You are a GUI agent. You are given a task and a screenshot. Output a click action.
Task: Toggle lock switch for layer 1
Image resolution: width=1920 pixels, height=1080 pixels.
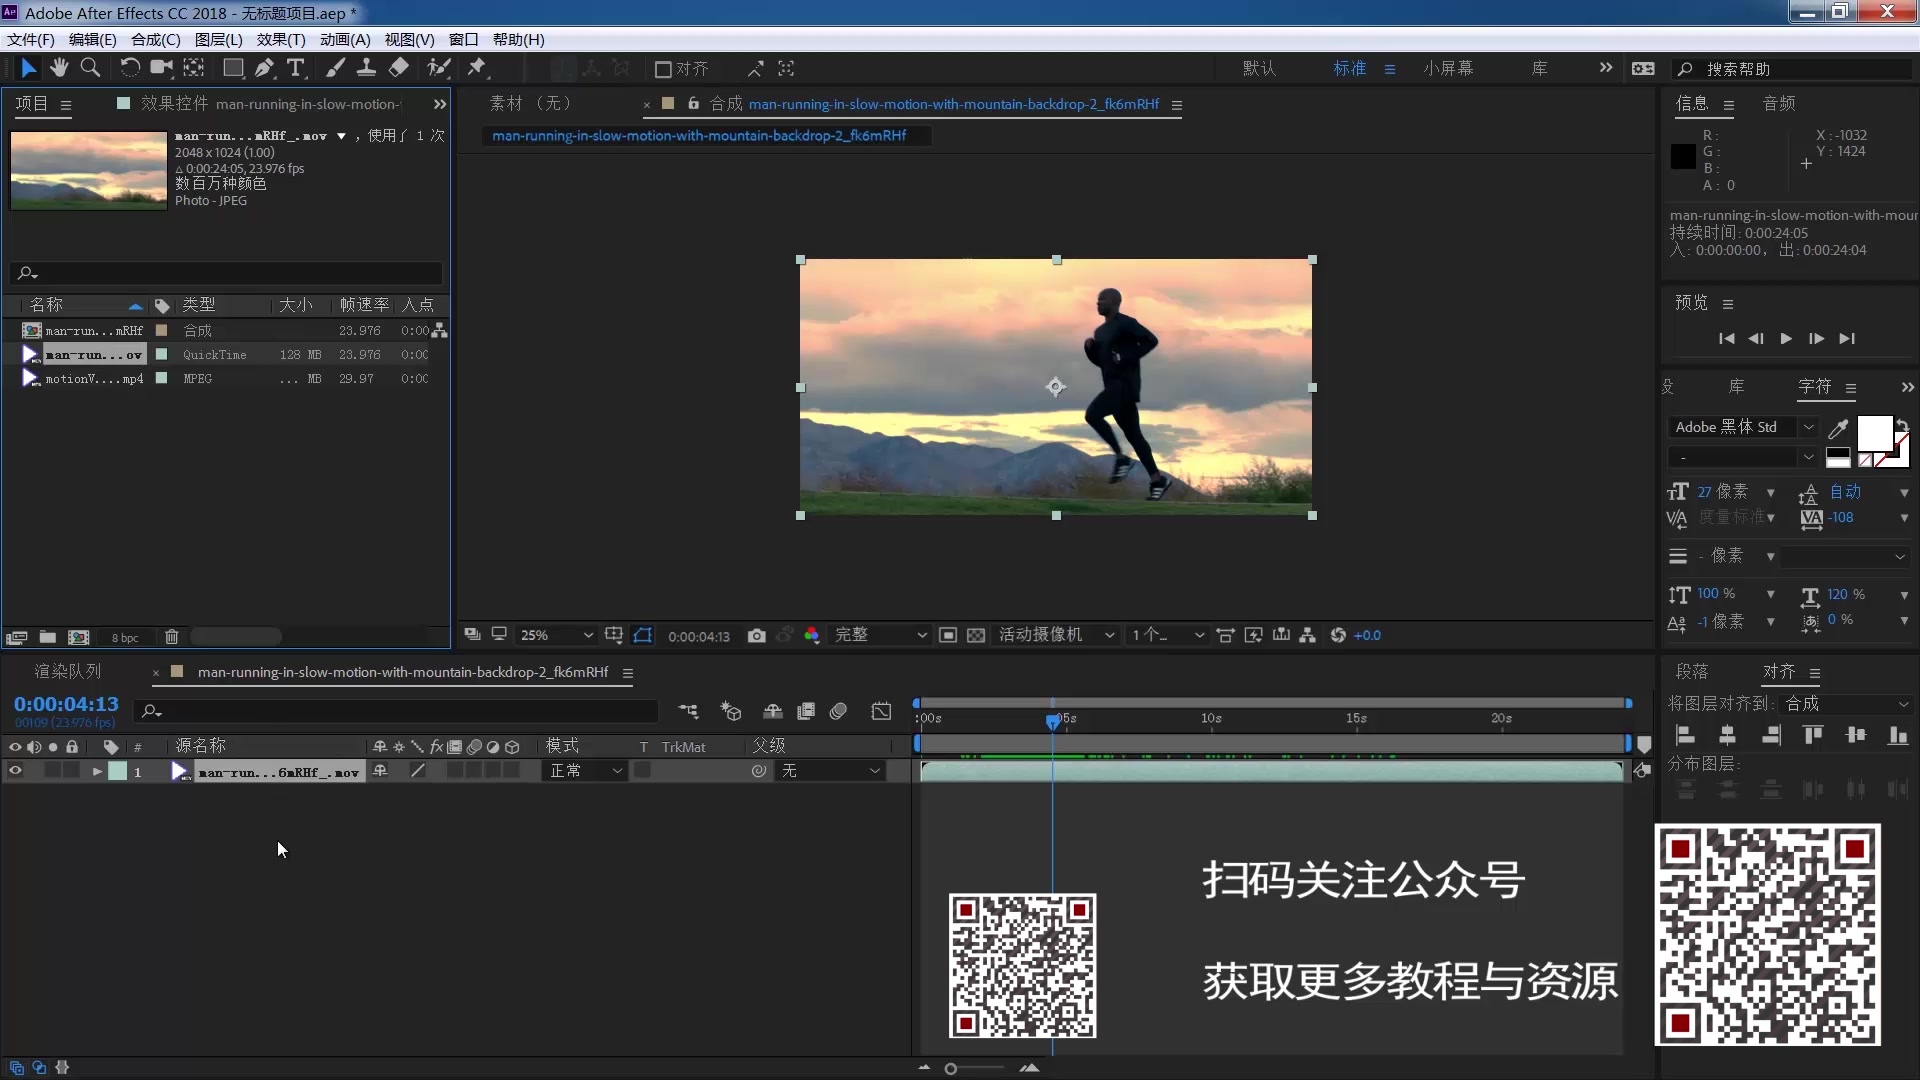(x=71, y=771)
